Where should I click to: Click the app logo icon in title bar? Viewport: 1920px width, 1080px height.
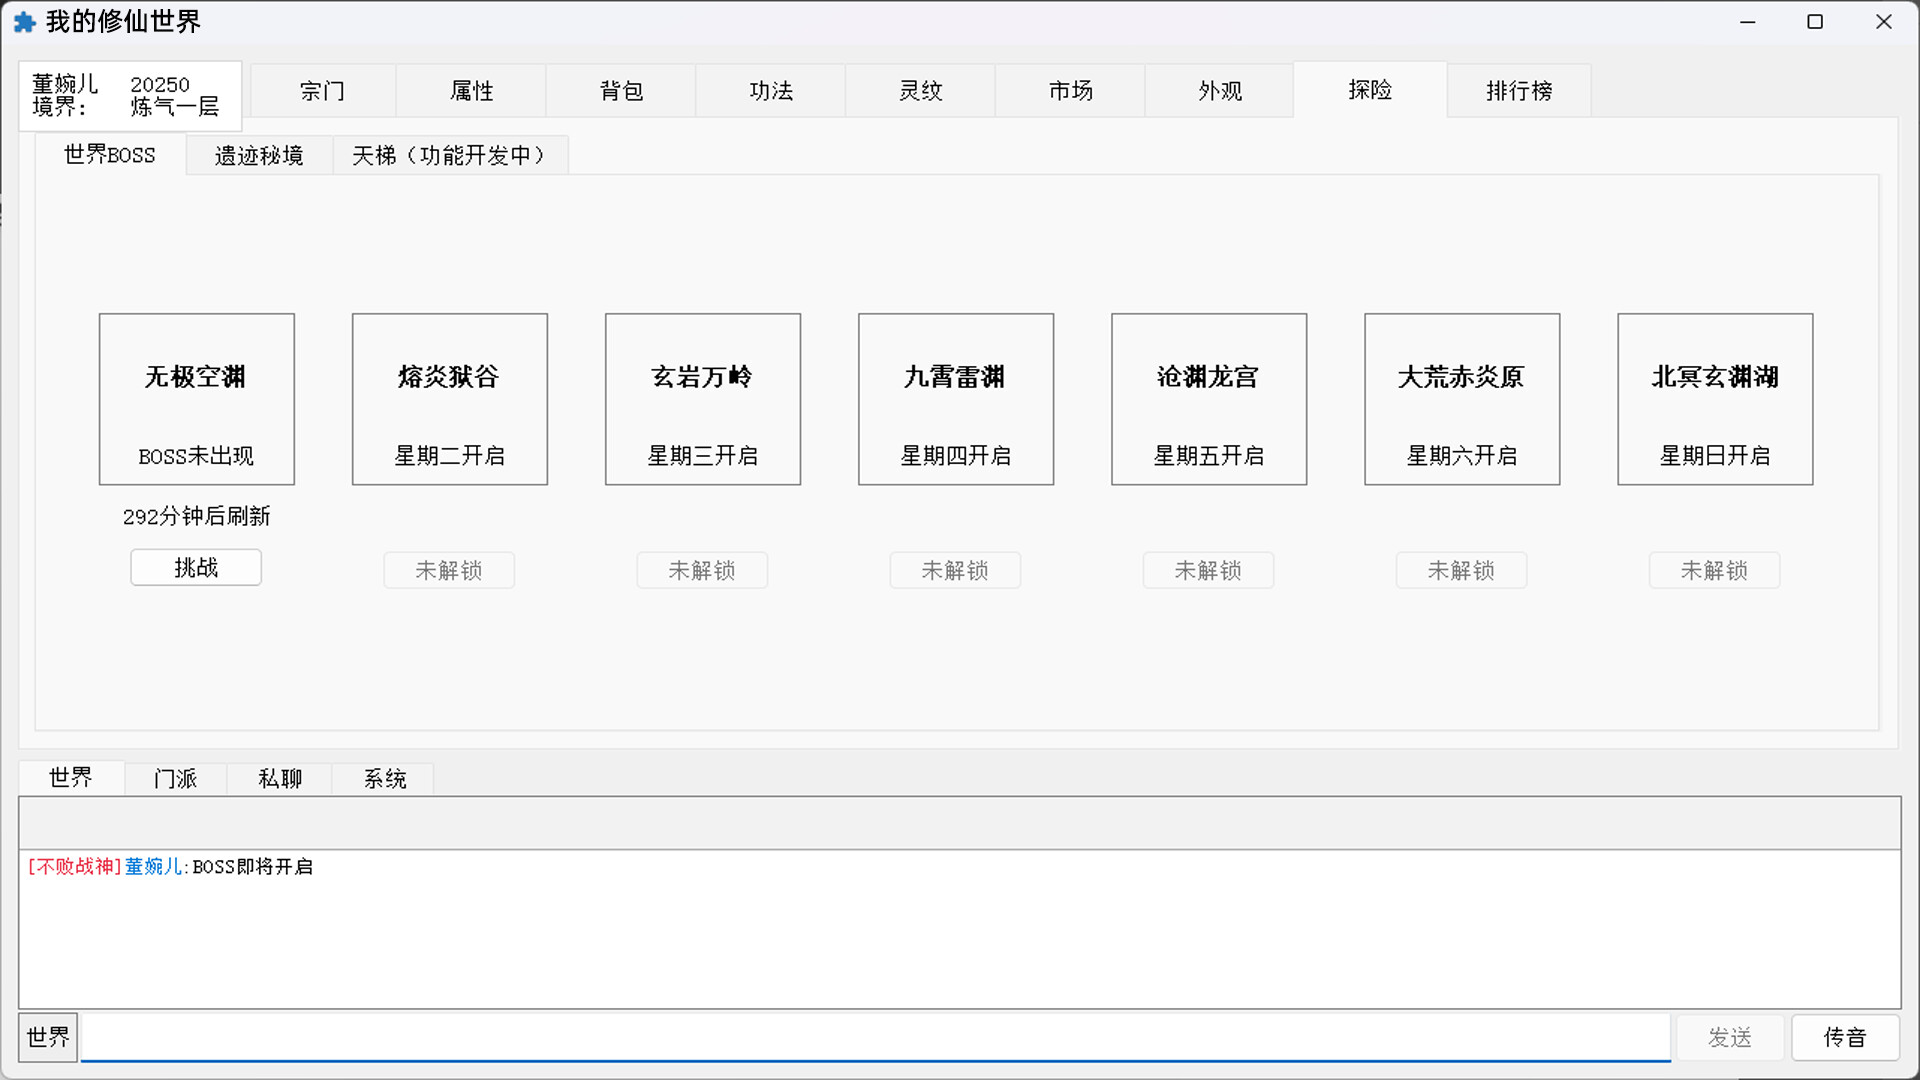pyautogui.click(x=24, y=21)
